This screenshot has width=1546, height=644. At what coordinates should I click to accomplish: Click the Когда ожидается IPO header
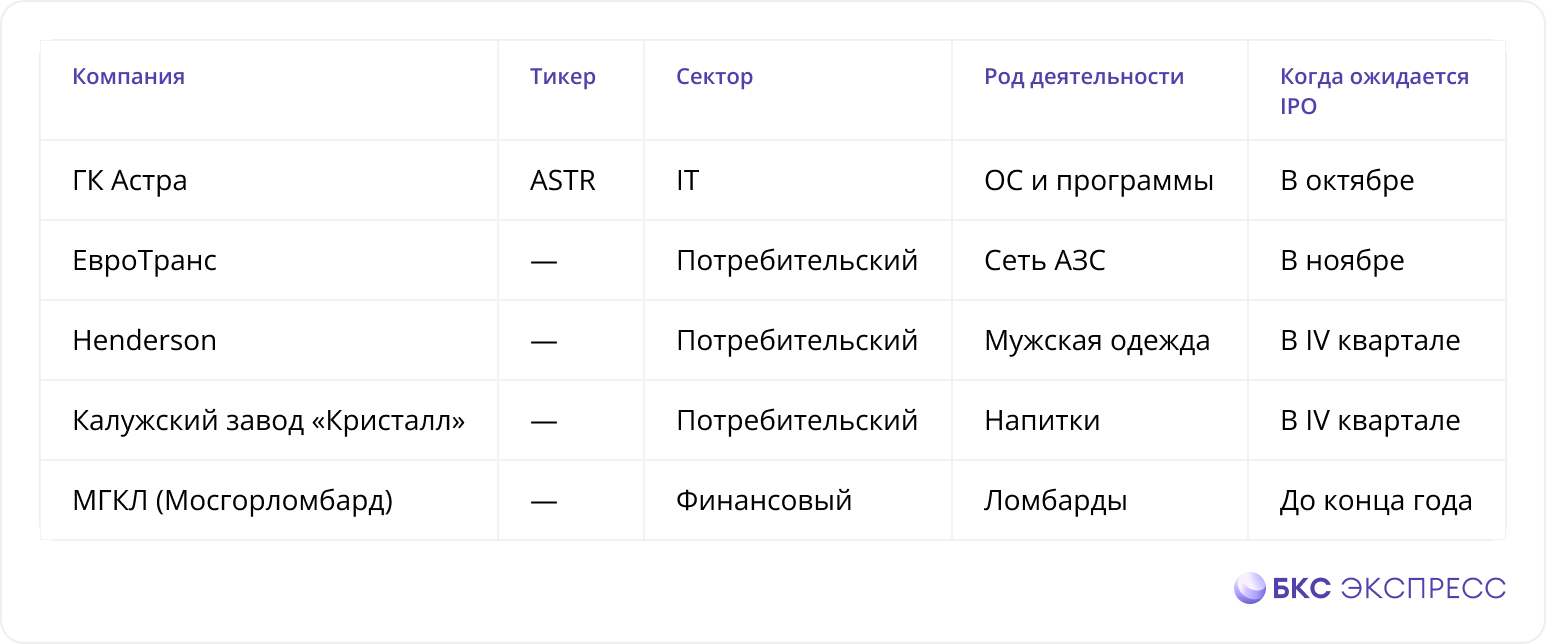point(1375,91)
